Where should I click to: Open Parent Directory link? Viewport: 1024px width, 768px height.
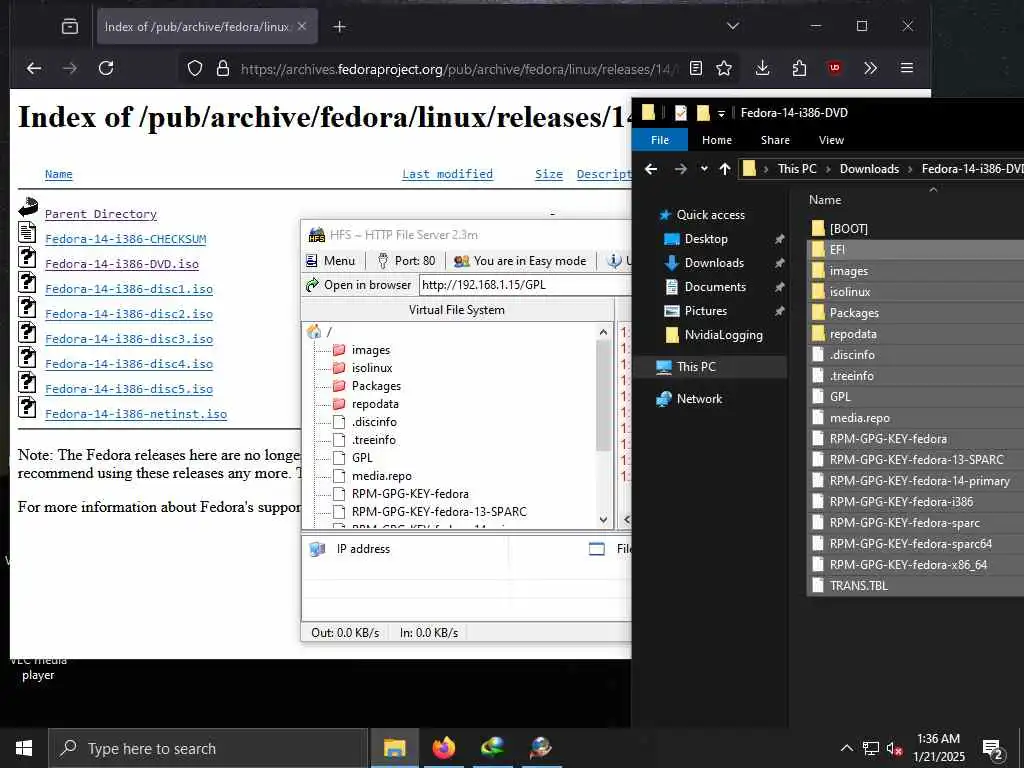coord(101,214)
